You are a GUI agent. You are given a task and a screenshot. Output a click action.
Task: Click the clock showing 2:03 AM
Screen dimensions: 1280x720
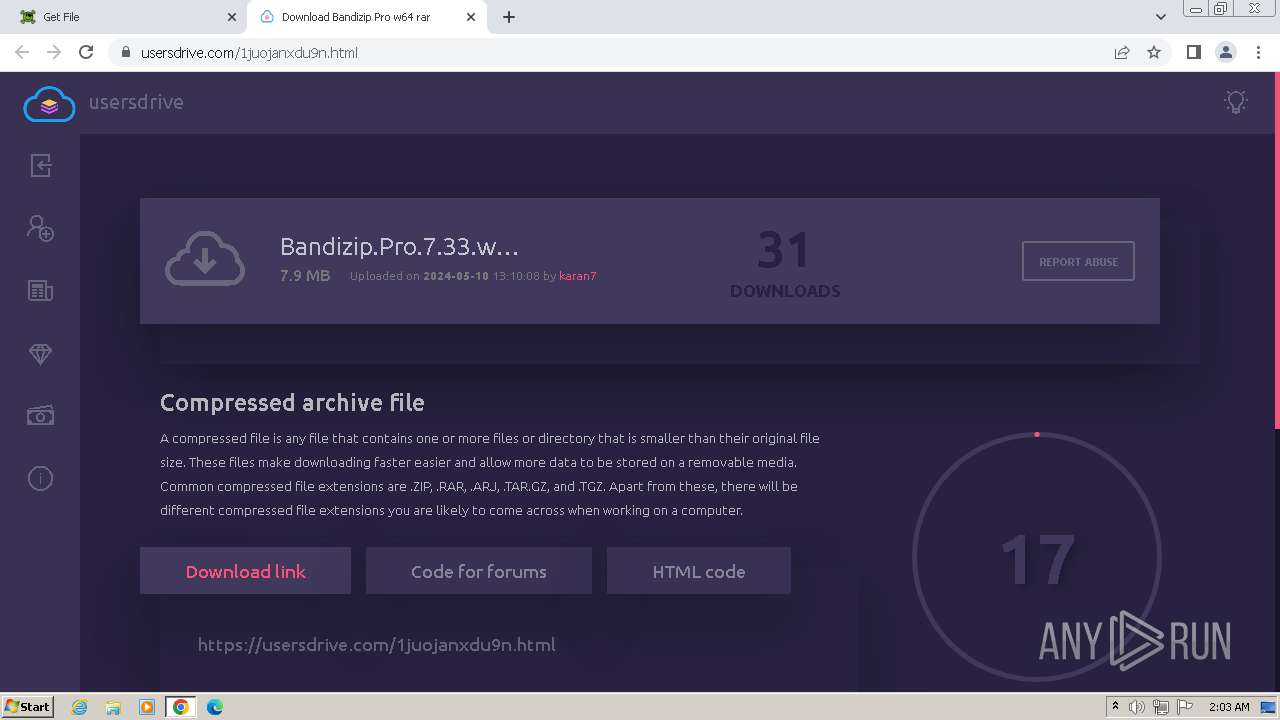tap(1229, 707)
